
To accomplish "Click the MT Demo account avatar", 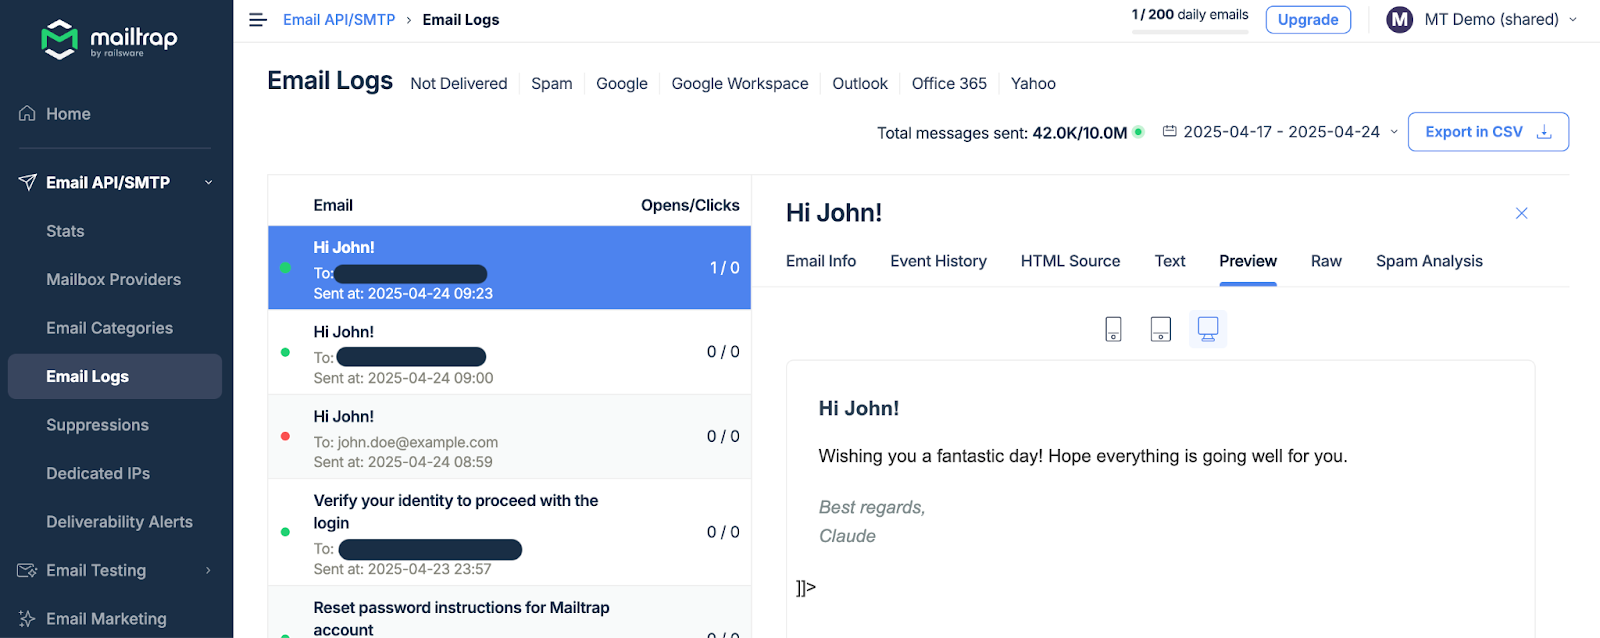I will [1399, 20].
